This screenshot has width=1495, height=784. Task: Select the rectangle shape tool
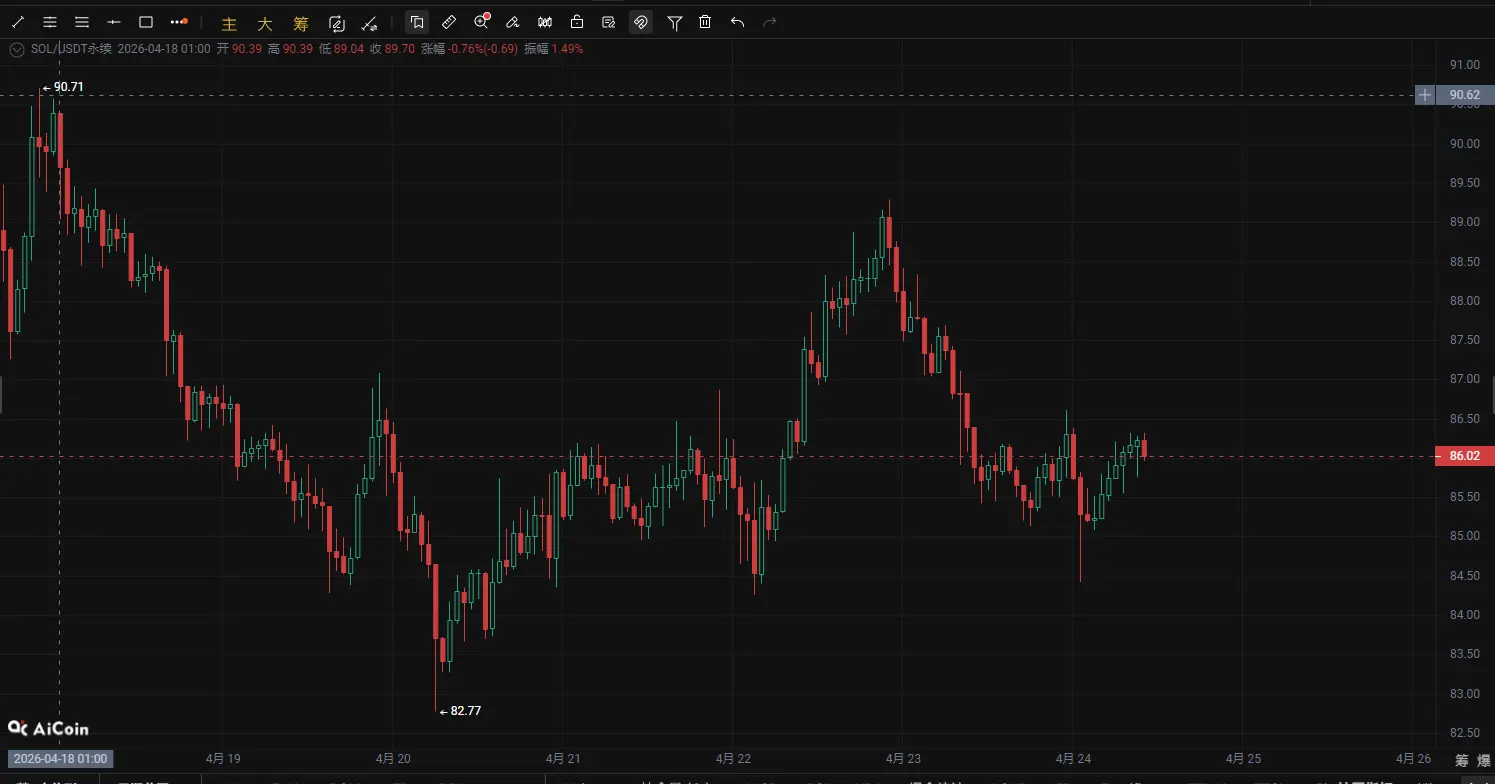(146, 22)
